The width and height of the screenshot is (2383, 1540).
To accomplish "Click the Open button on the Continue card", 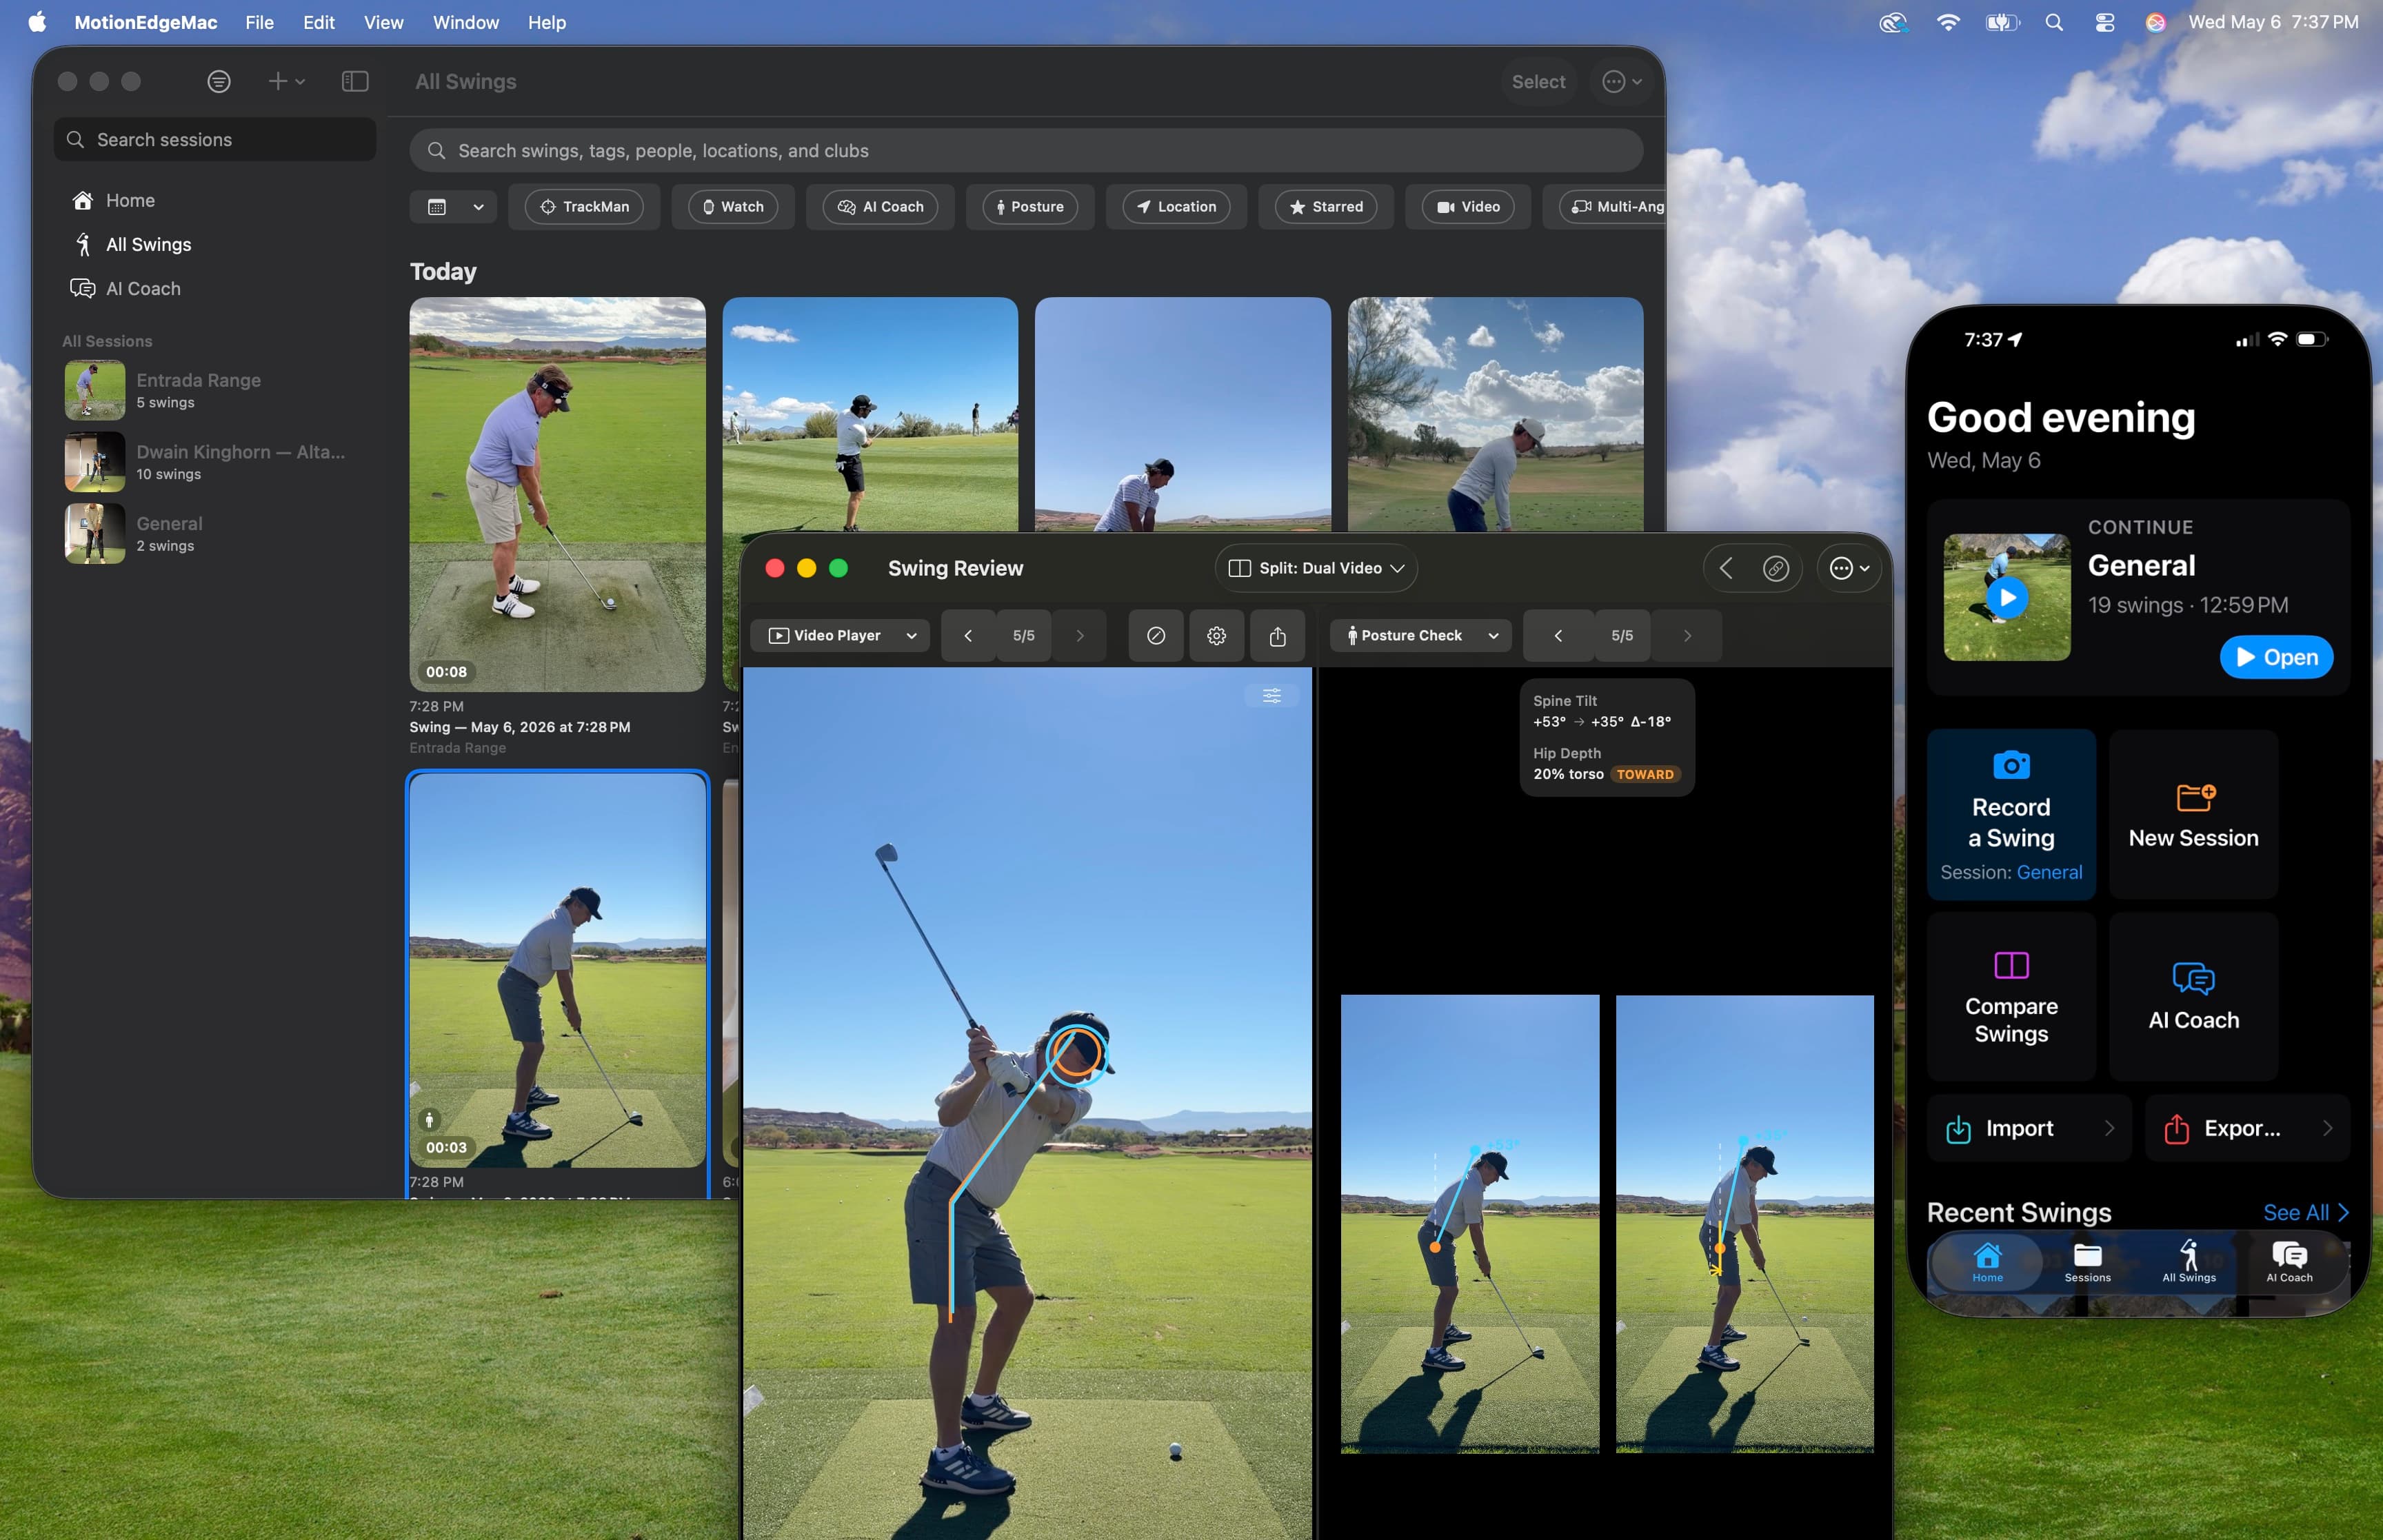I will pyautogui.click(x=2276, y=657).
